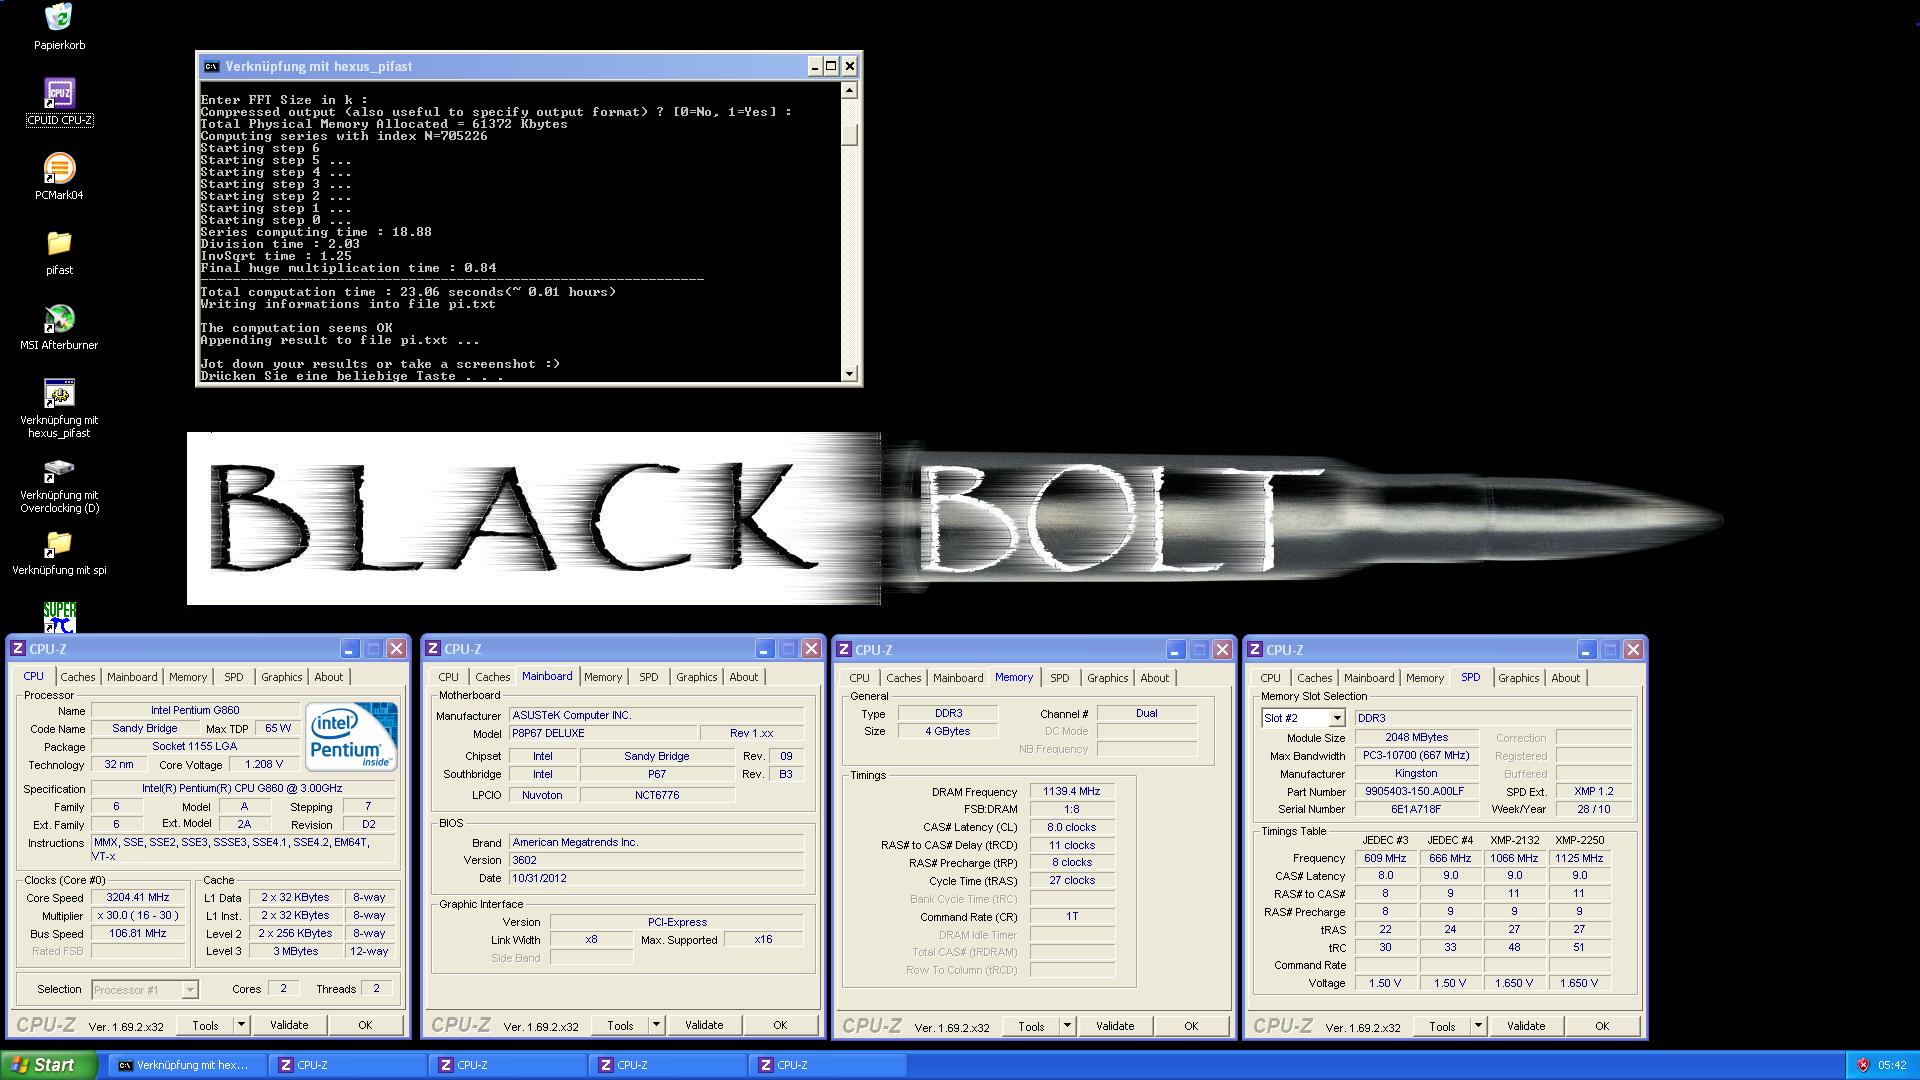Open the hexus_pifast shortcut icon on desktop
Image resolution: width=1920 pixels, height=1080 pixels.
(x=59, y=393)
